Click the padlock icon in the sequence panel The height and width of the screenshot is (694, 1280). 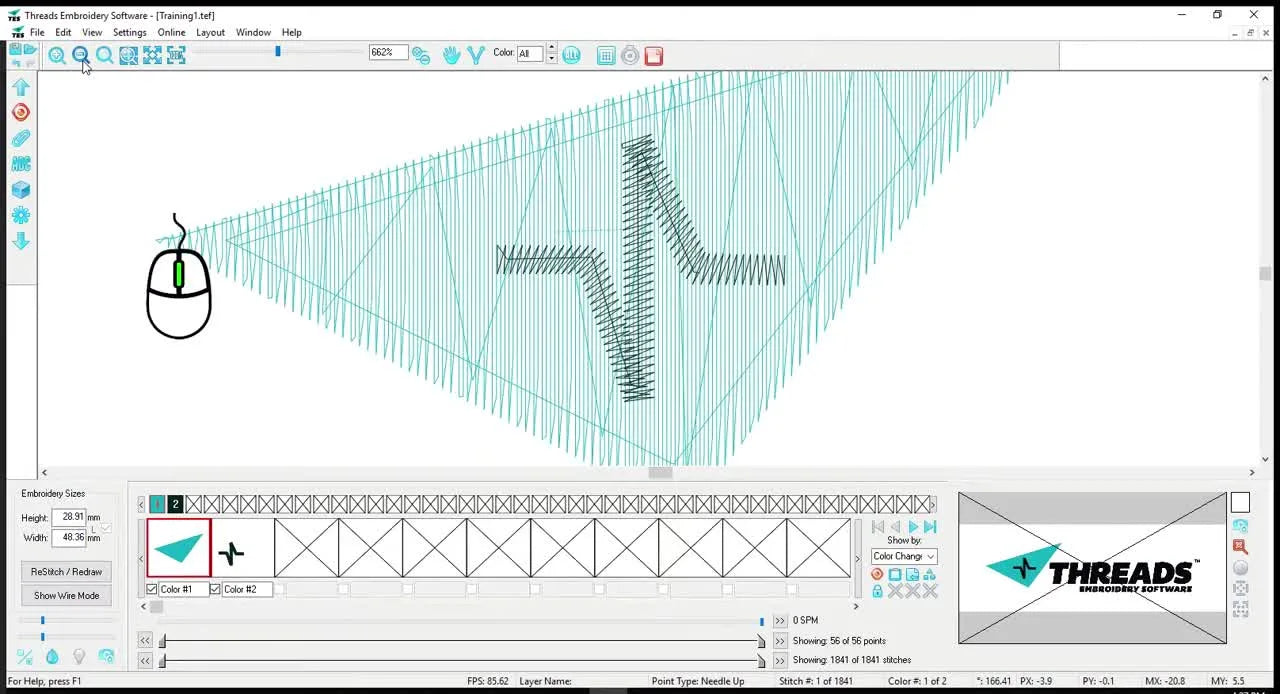pos(877,590)
